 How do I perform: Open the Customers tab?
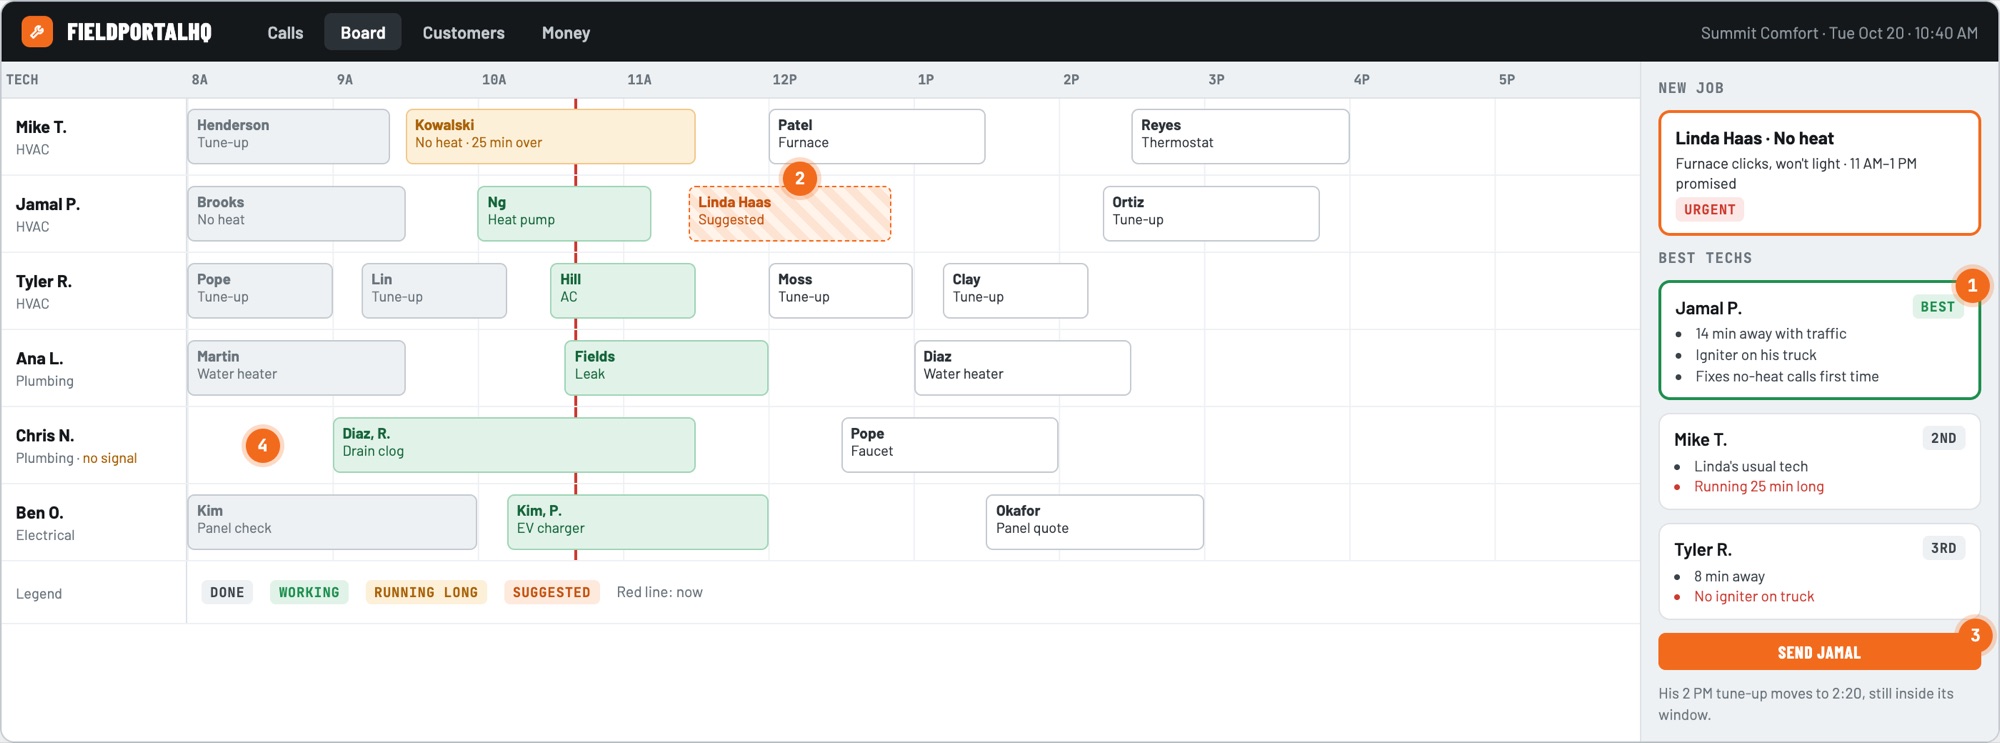click(x=463, y=33)
